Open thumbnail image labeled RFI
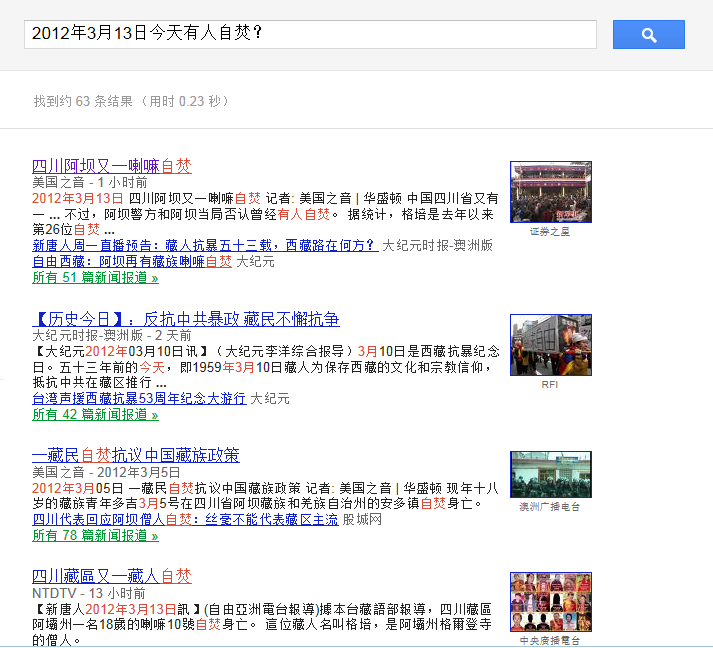The width and height of the screenshot is (713, 648). click(x=550, y=345)
